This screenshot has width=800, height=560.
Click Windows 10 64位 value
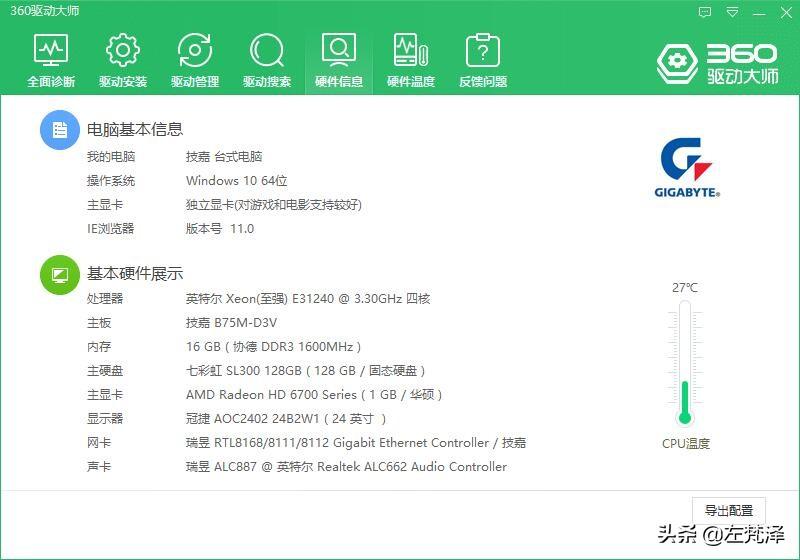(x=237, y=181)
